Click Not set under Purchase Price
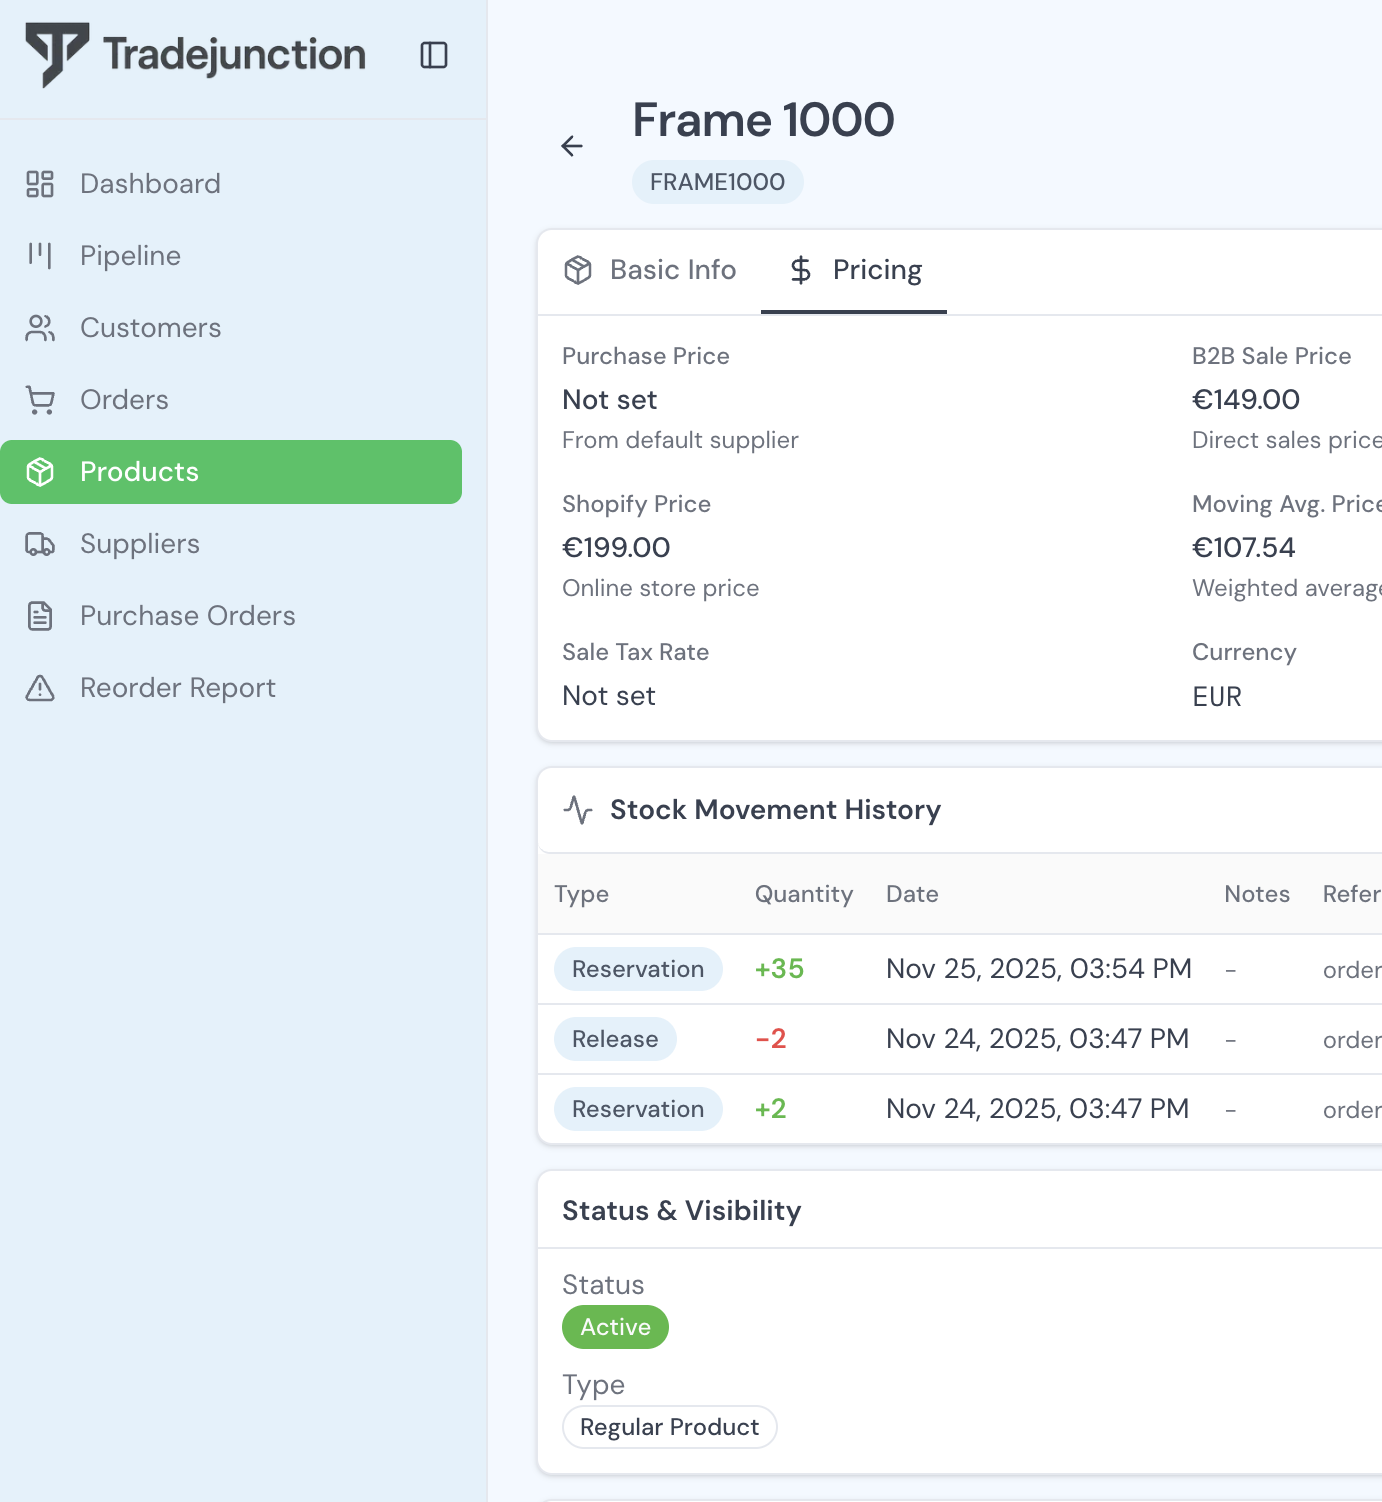This screenshot has height=1502, width=1382. click(x=610, y=400)
